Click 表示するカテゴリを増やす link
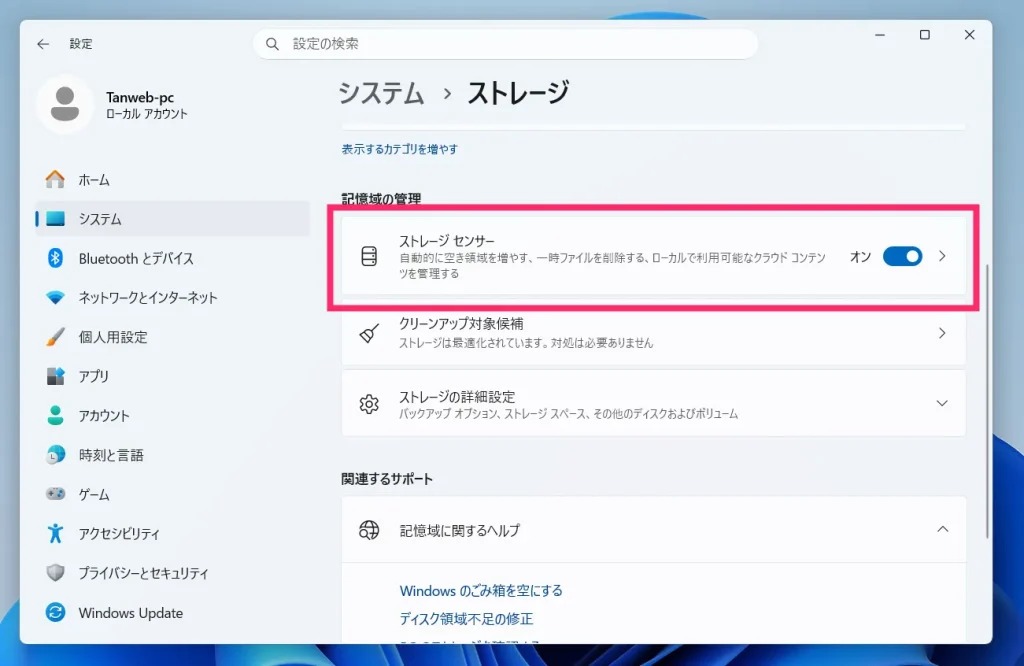The image size is (1024, 666). tap(400, 149)
